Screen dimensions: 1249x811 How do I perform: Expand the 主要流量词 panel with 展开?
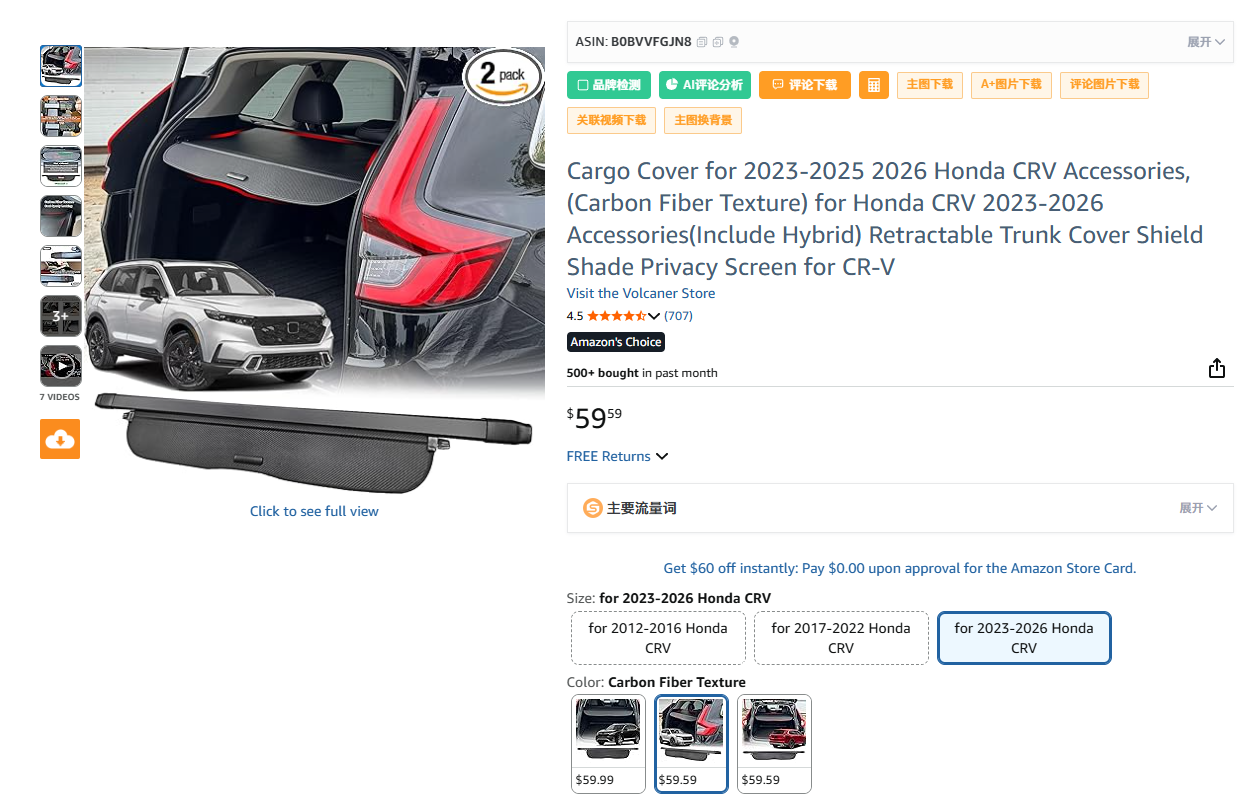point(1197,508)
